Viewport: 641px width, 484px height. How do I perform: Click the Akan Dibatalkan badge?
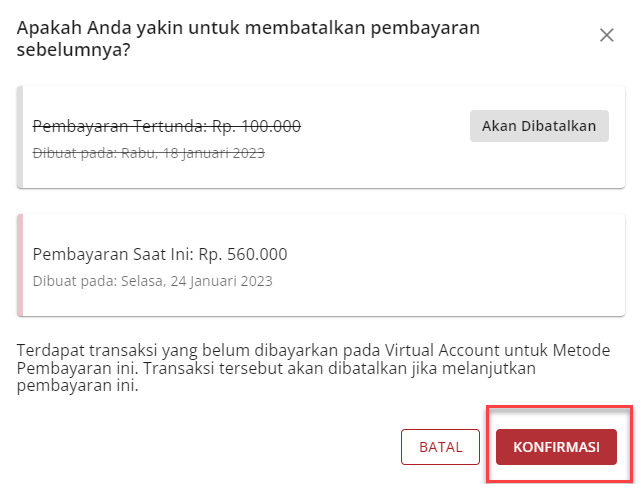pos(539,126)
